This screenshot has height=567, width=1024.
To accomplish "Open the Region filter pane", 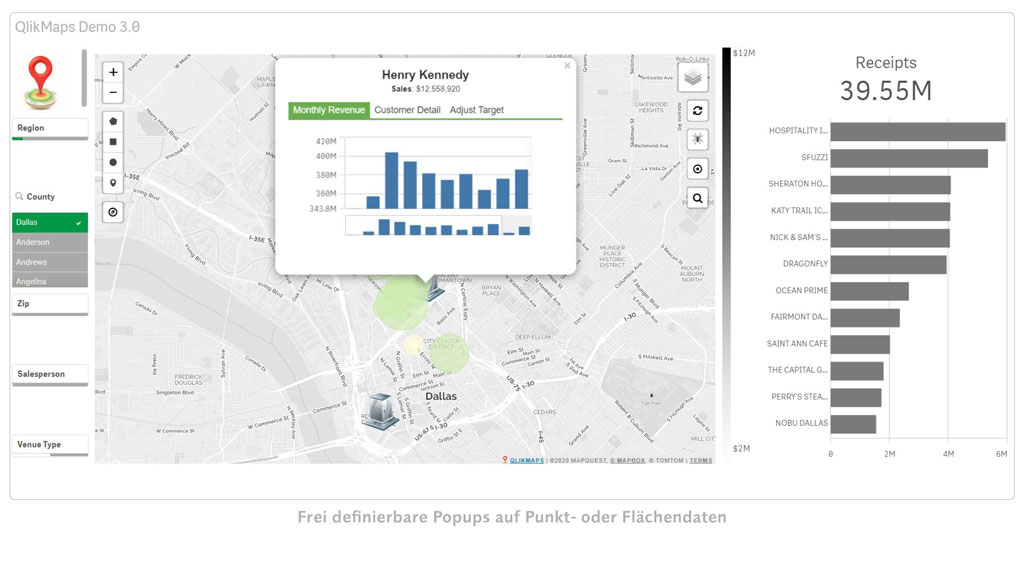I will (x=50, y=129).
